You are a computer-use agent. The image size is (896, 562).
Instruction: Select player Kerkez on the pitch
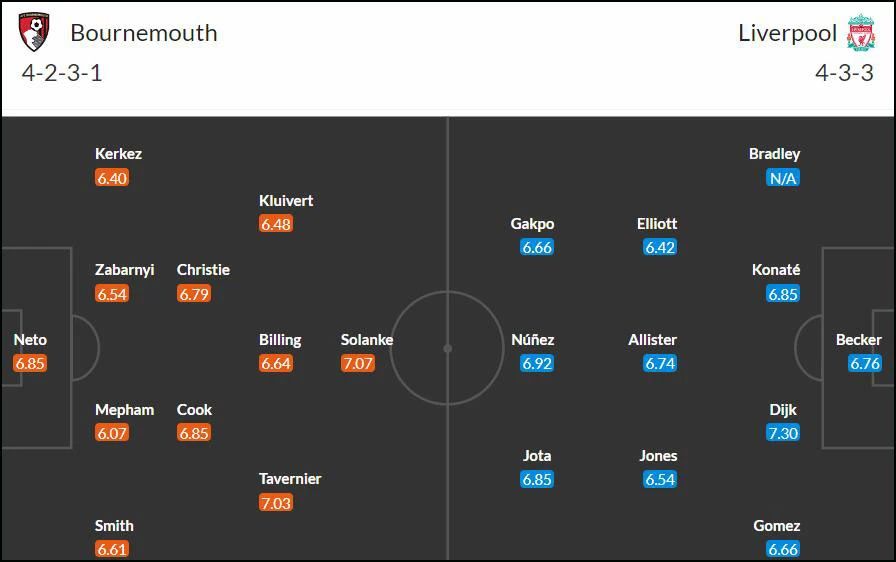[x=118, y=154]
